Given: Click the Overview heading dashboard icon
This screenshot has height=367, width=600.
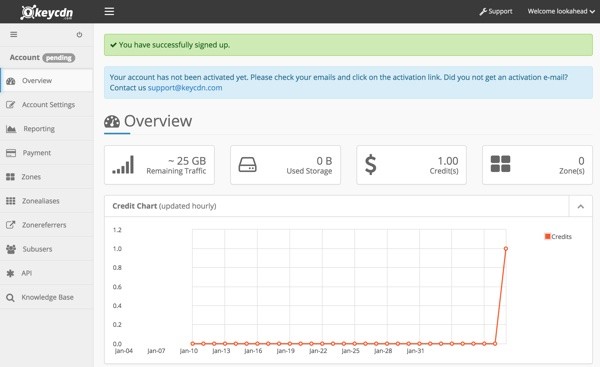Looking at the screenshot, I should [112, 122].
